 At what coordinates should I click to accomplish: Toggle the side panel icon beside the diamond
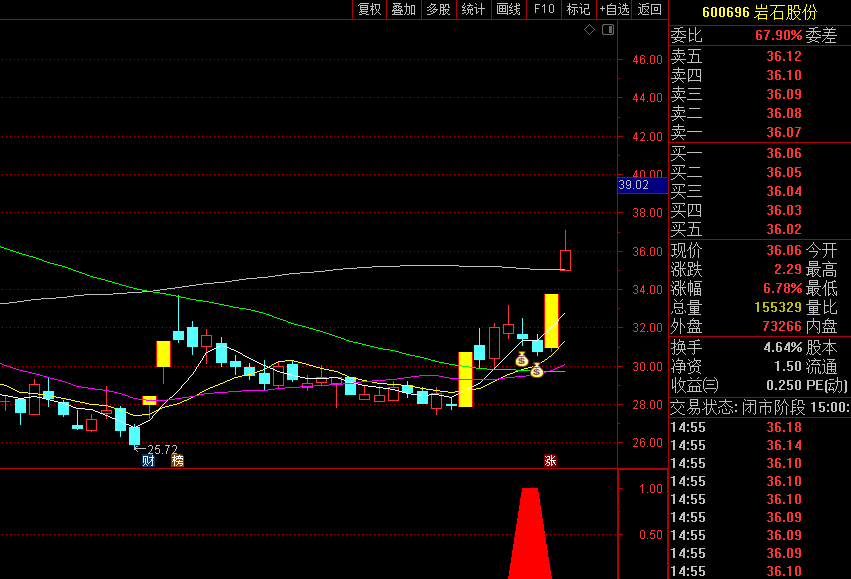pos(605,30)
